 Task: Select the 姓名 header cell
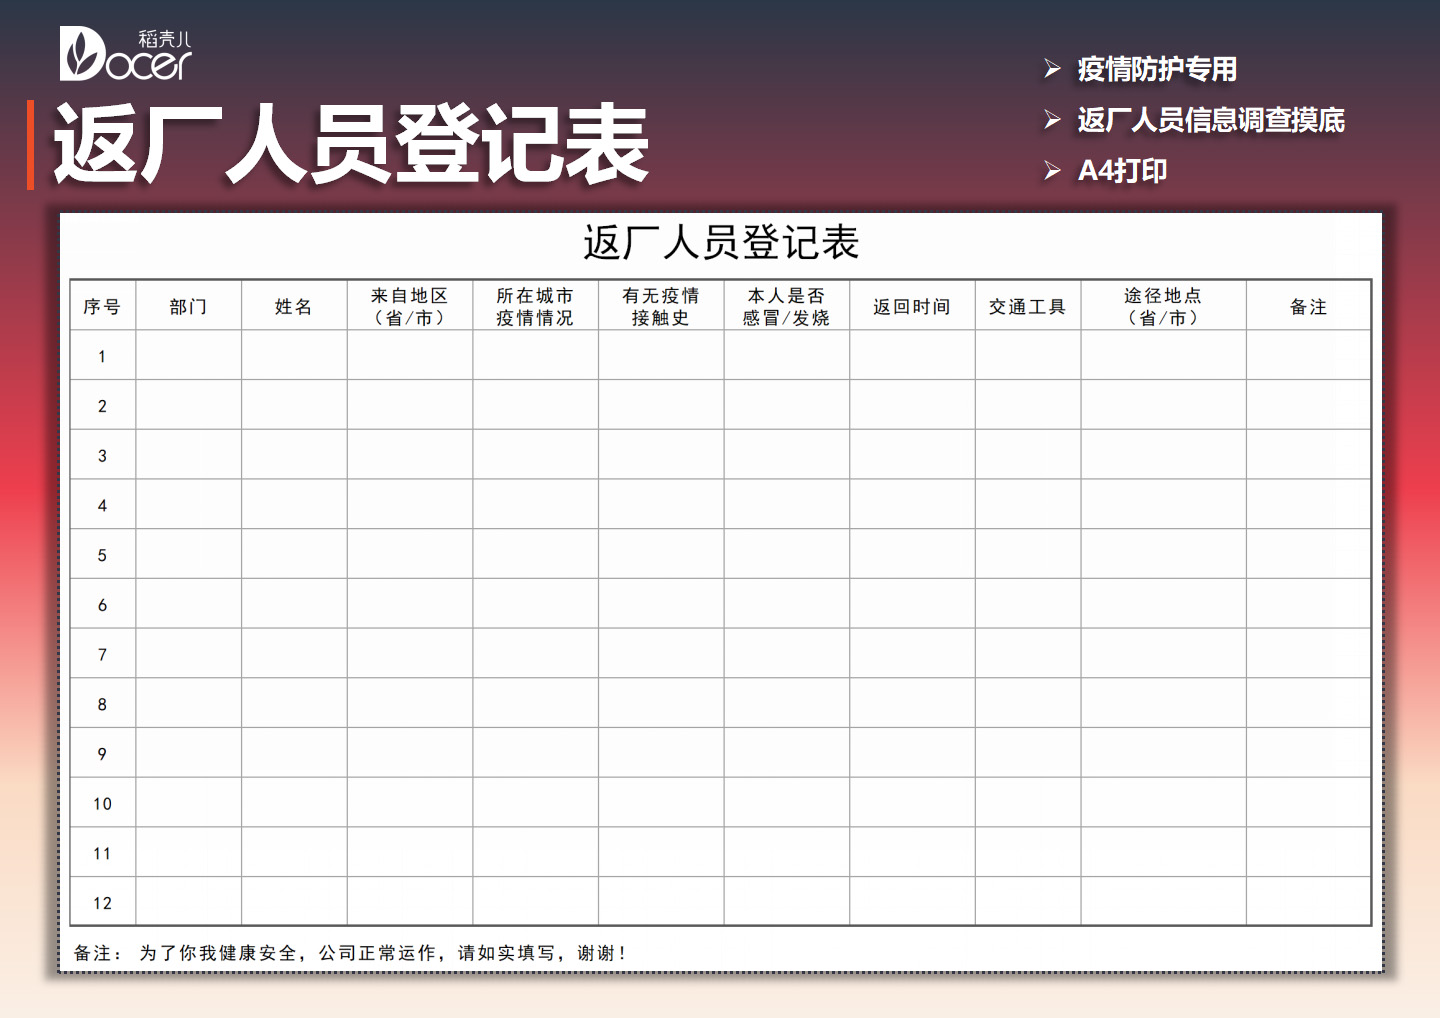pyautogui.click(x=292, y=306)
